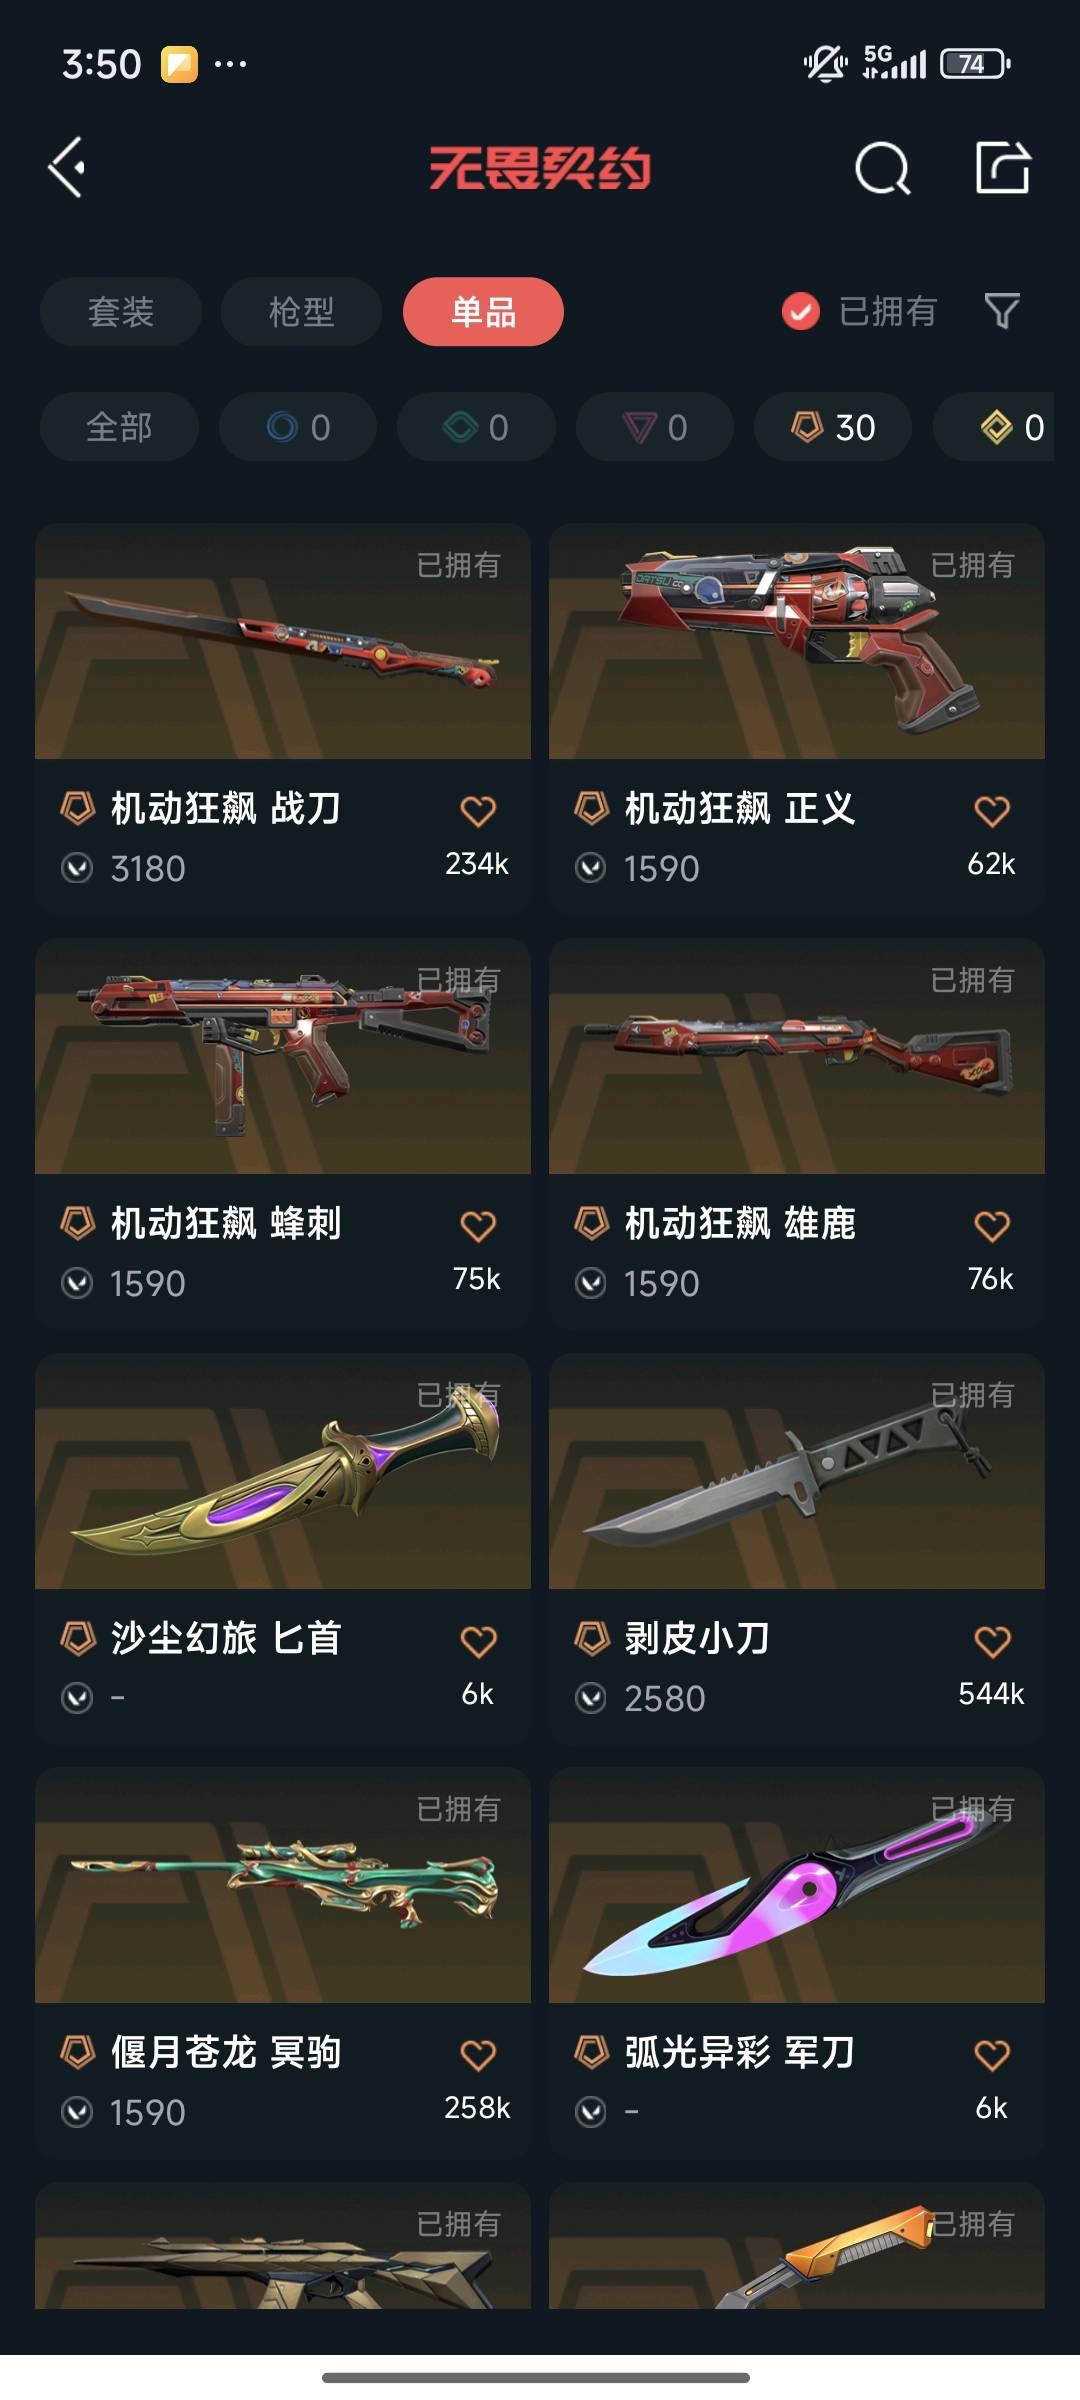
Task: Select the 全部 rarity filter chip
Action: tap(119, 427)
